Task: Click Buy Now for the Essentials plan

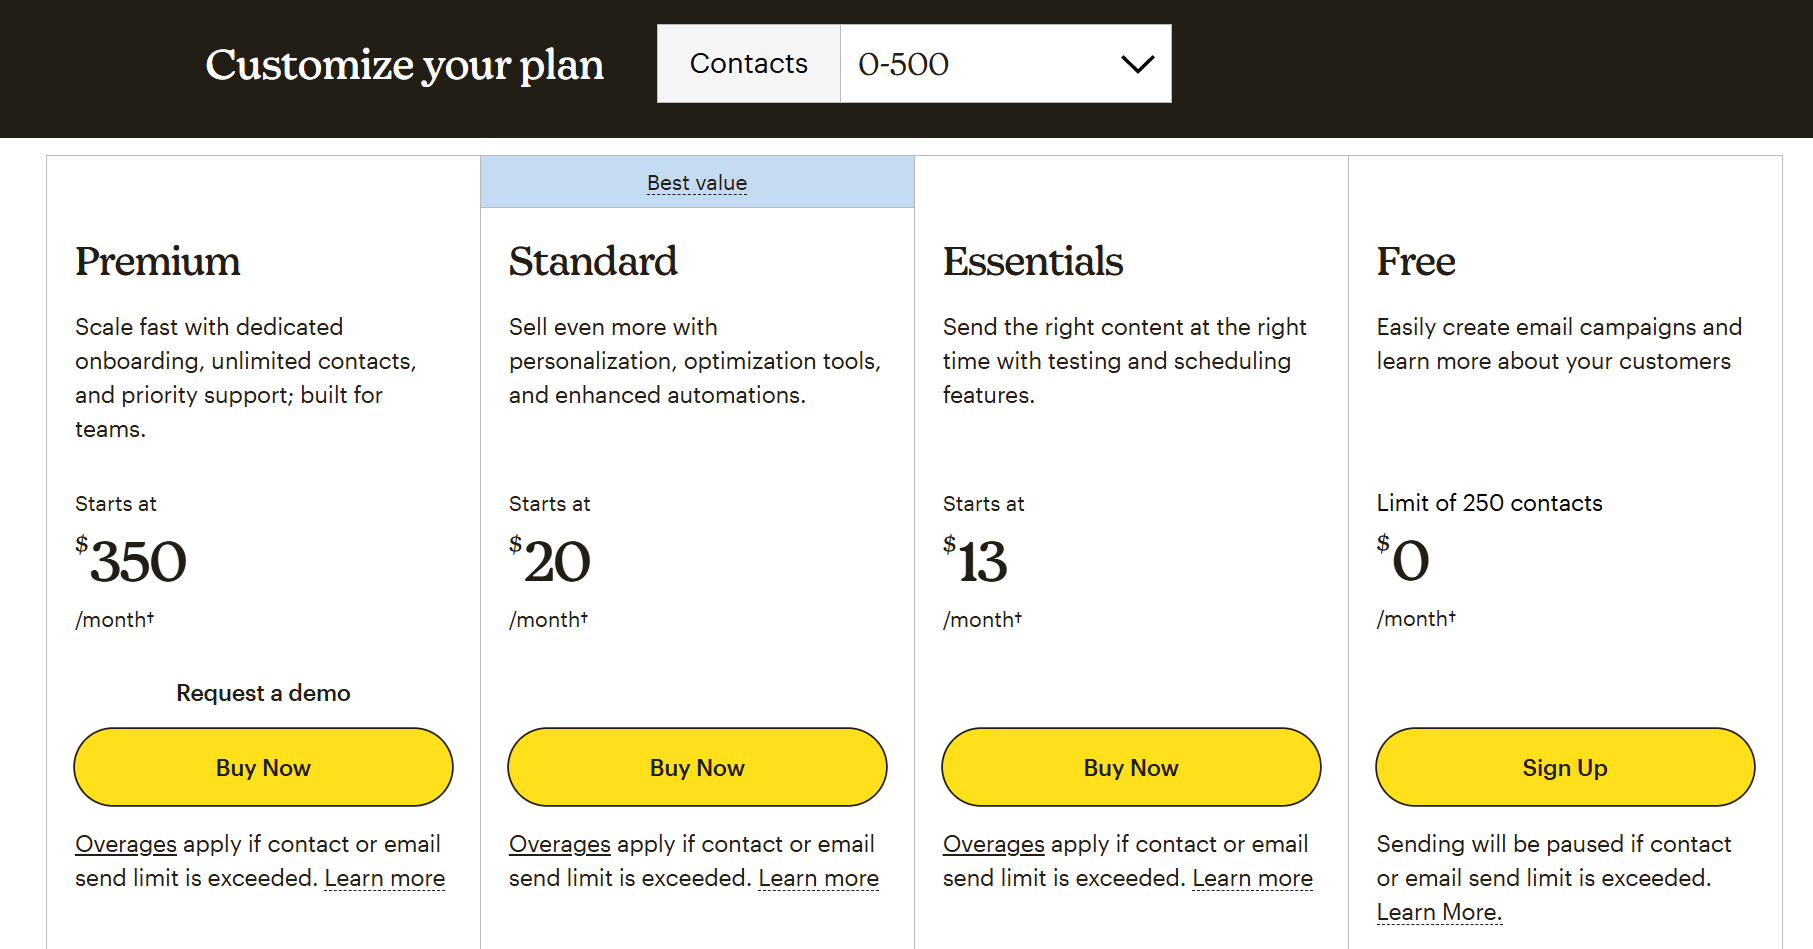Action: click(1130, 767)
